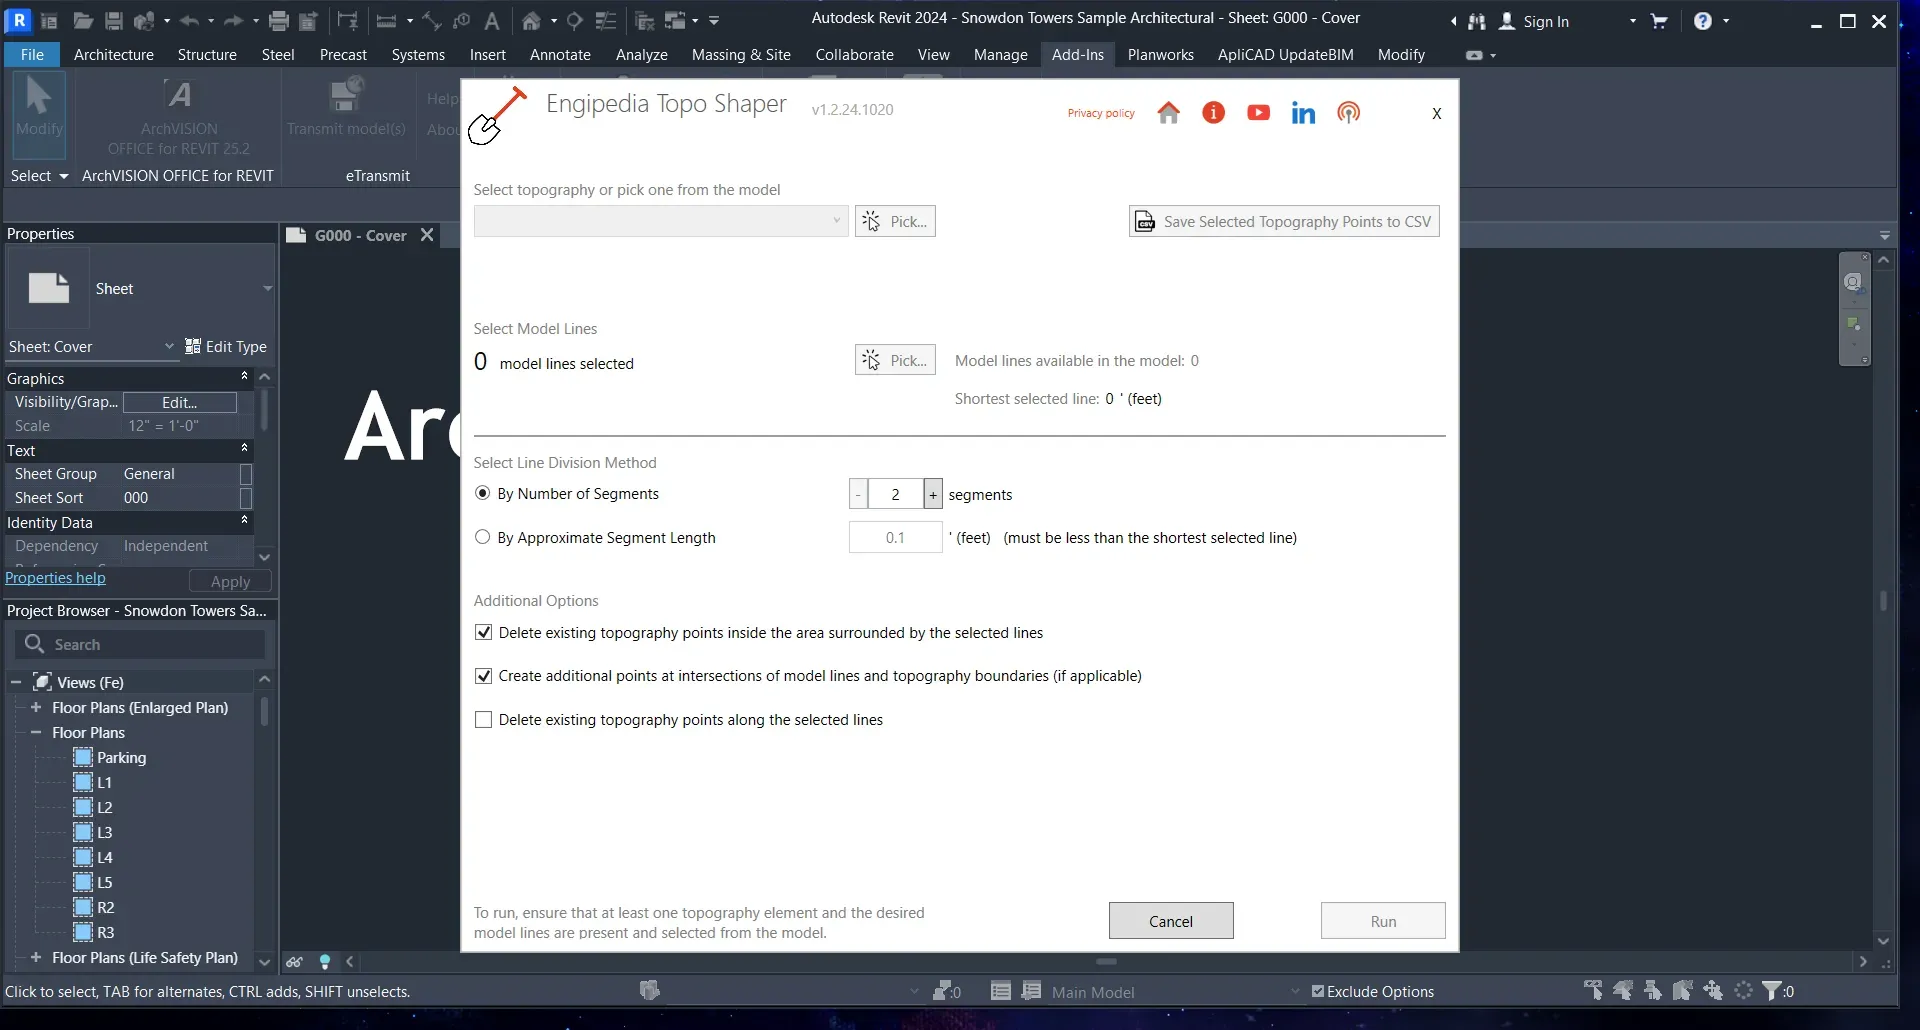Open the Collaborate ribbon tab
Screen dimensions: 1920x1030
854,55
